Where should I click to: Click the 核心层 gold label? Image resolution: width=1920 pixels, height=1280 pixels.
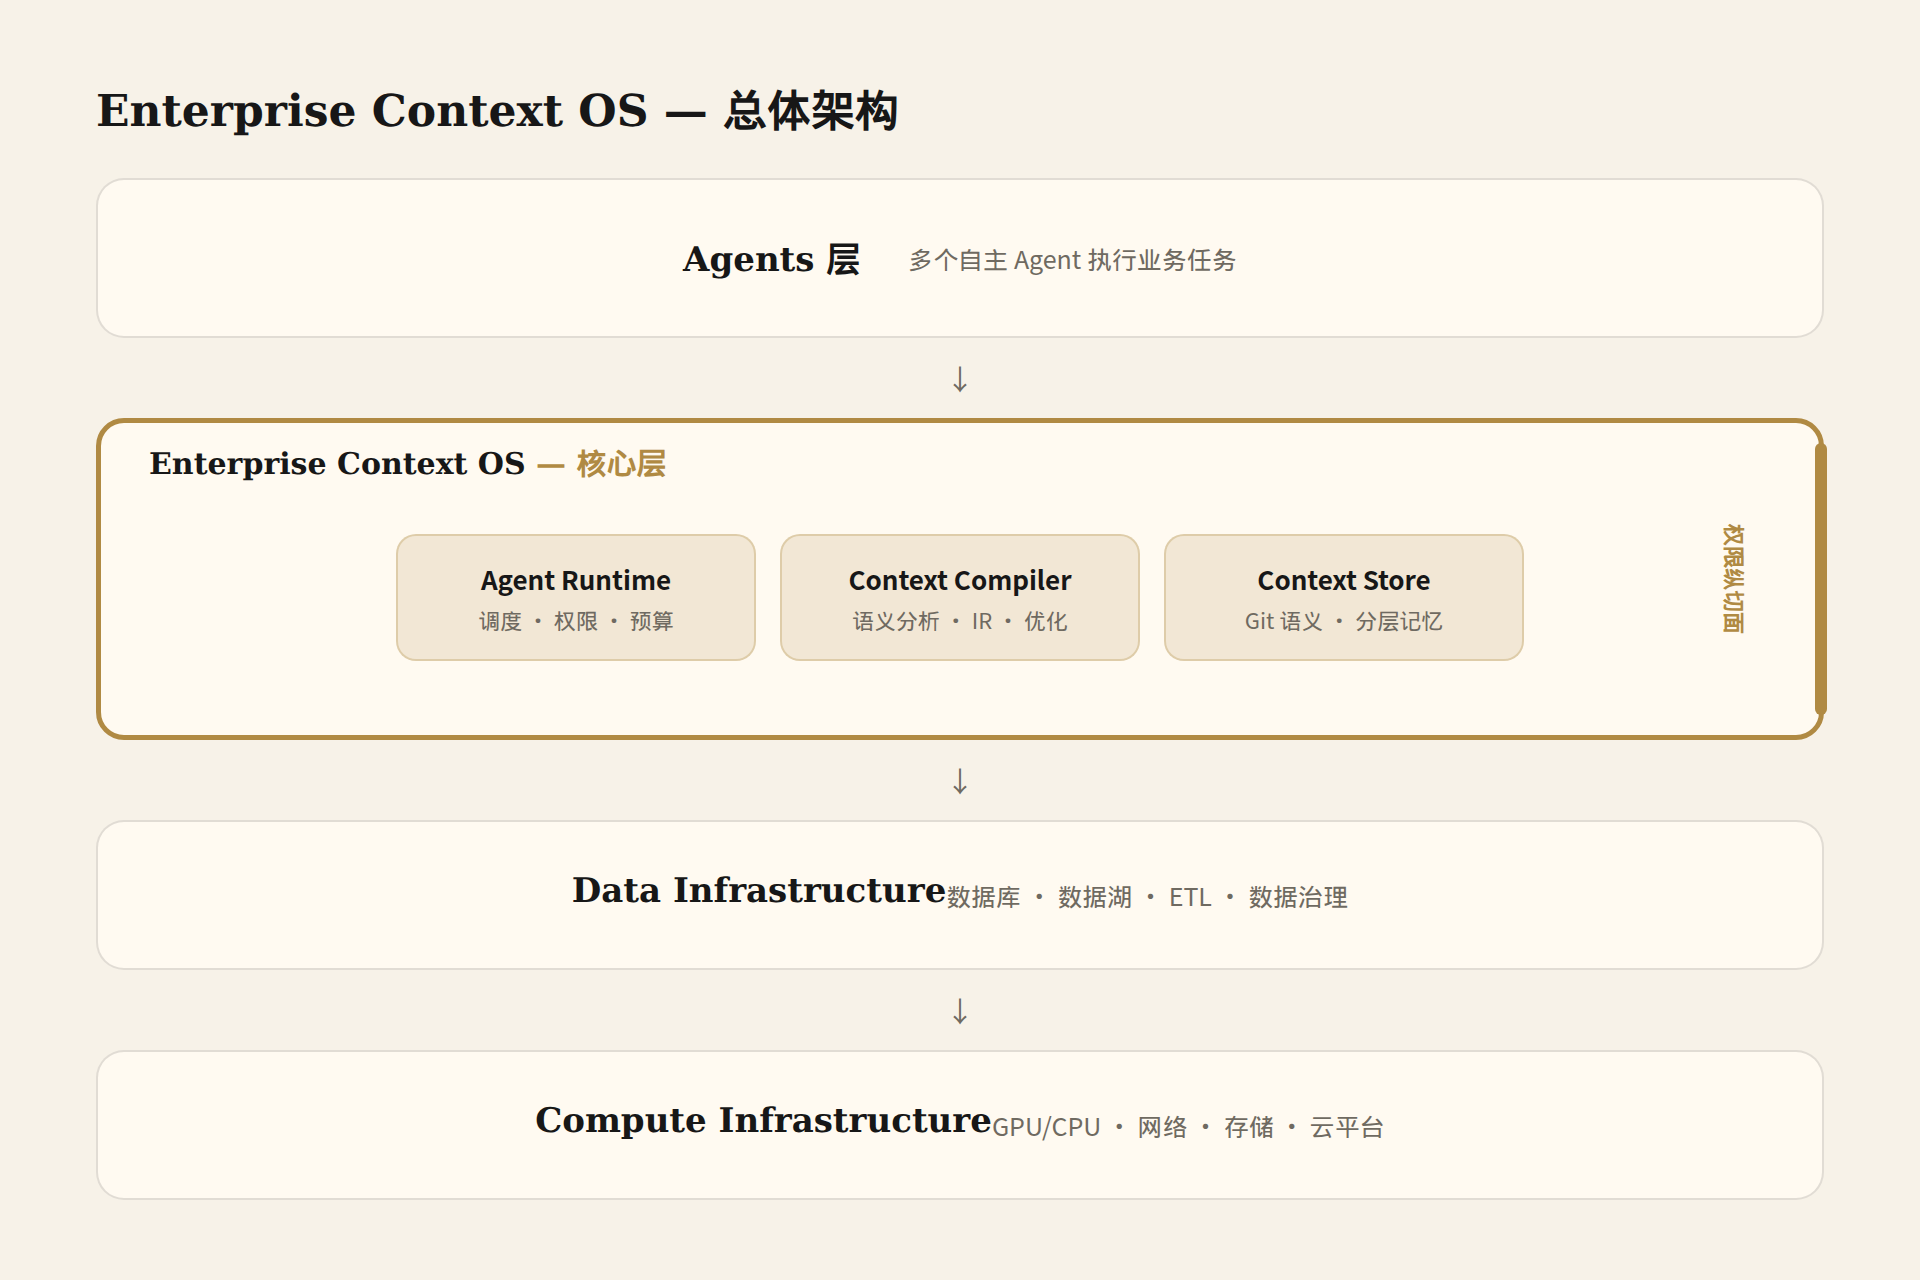[621, 464]
